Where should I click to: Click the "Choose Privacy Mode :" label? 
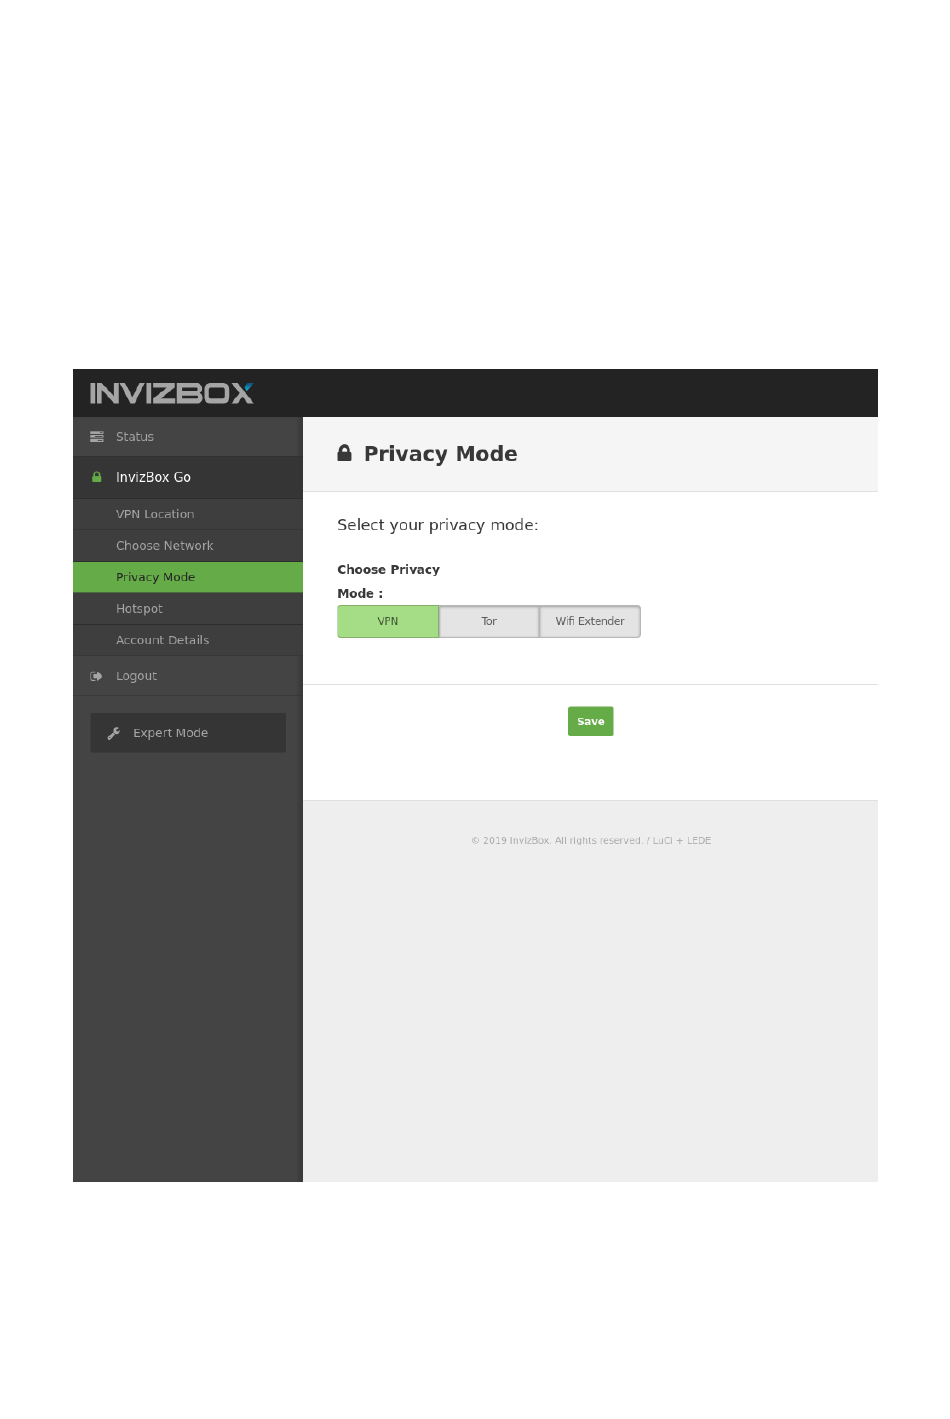click(x=388, y=581)
